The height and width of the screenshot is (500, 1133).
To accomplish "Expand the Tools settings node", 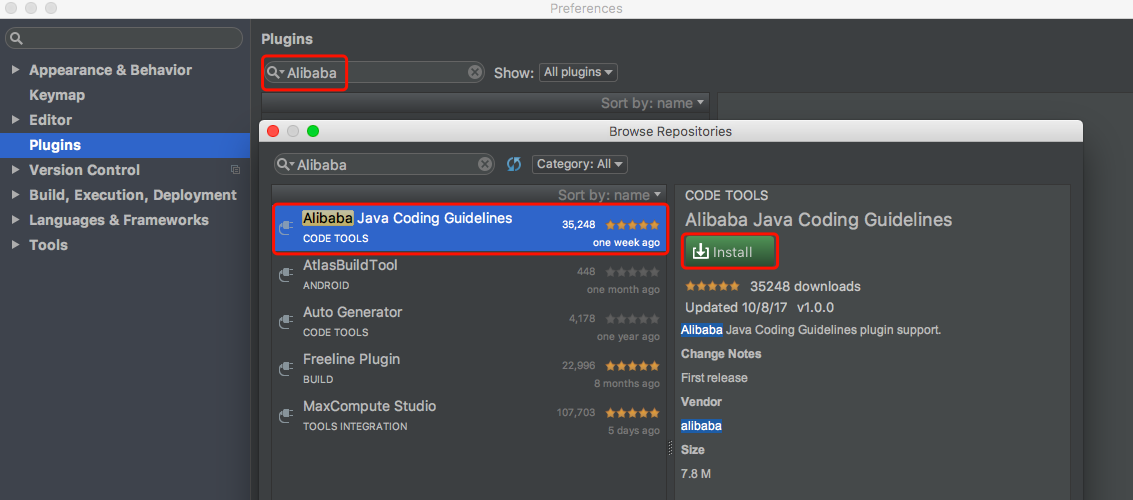I will coord(15,245).
